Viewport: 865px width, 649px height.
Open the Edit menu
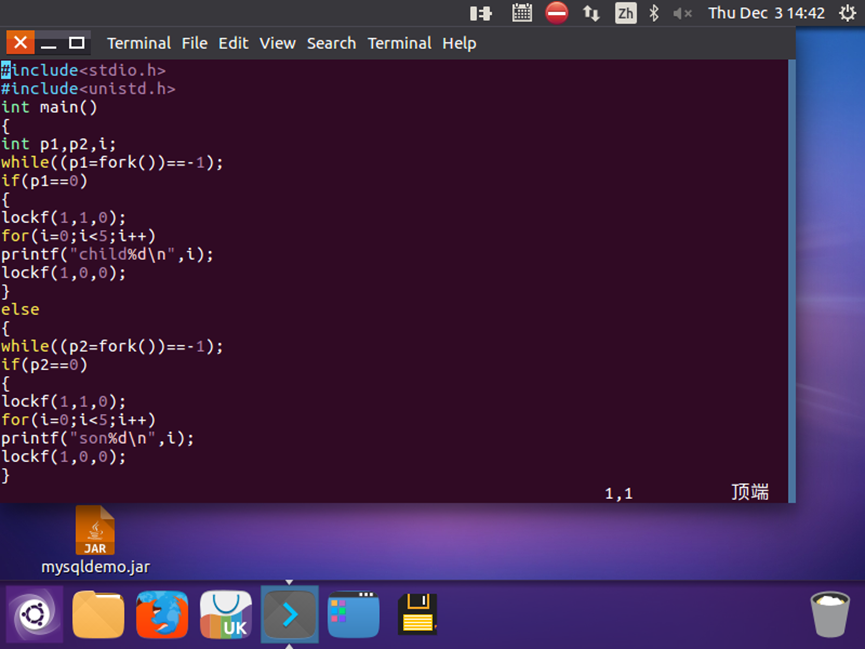tap(233, 43)
